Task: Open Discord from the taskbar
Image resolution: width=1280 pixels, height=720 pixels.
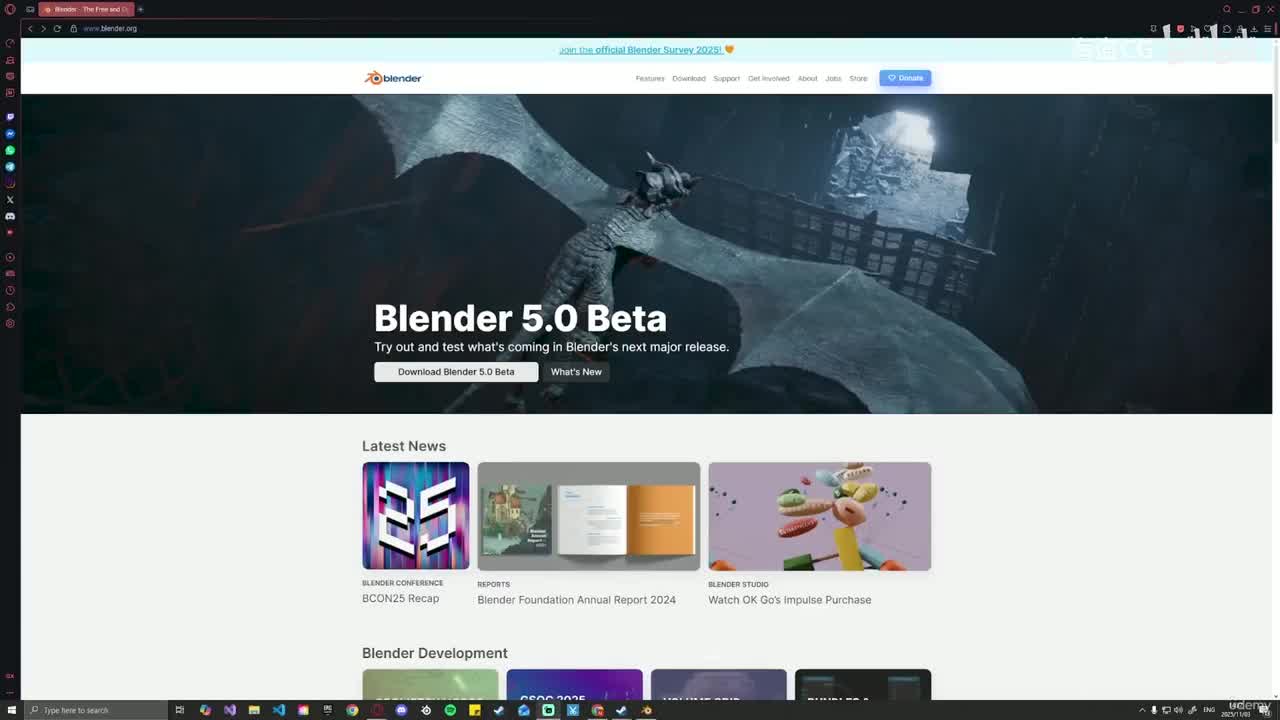Action: pyautogui.click(x=401, y=710)
